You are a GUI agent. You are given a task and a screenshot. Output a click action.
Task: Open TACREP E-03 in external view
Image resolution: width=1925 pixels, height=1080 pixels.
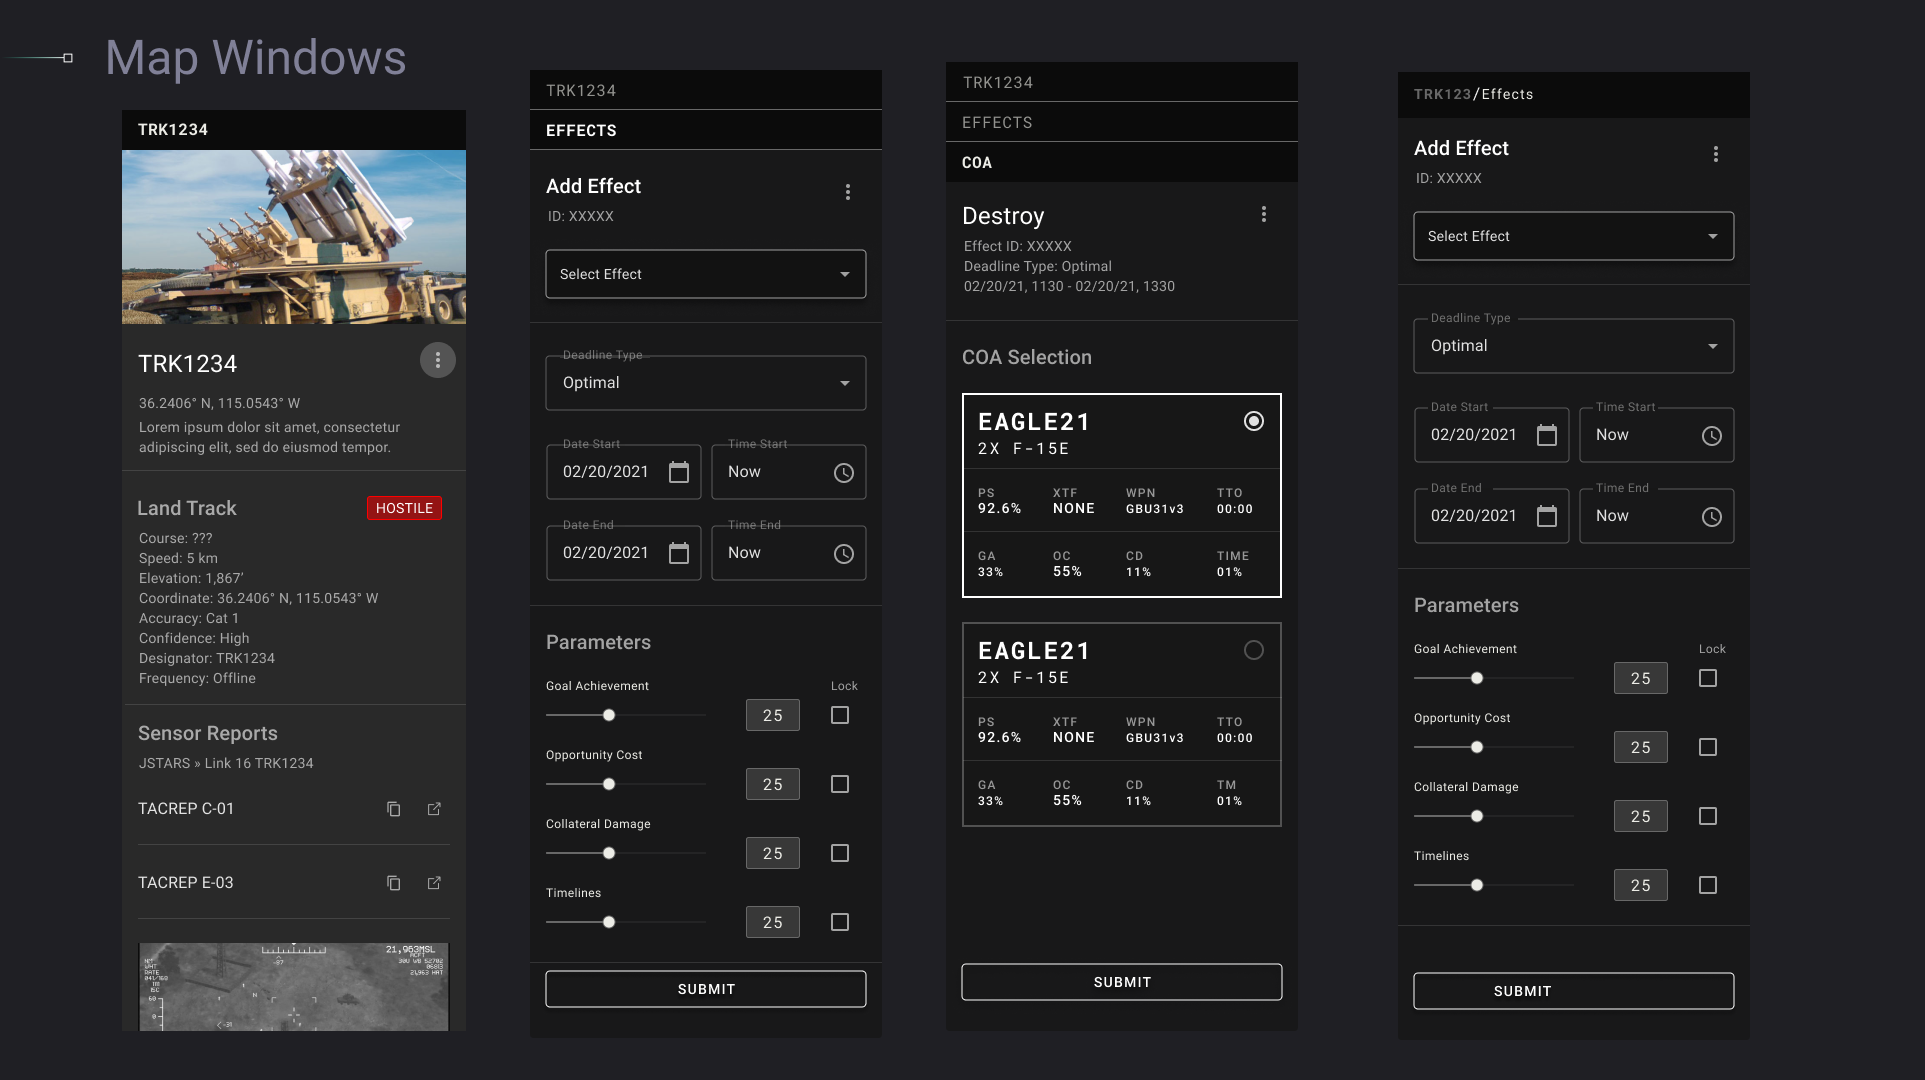pyautogui.click(x=433, y=882)
